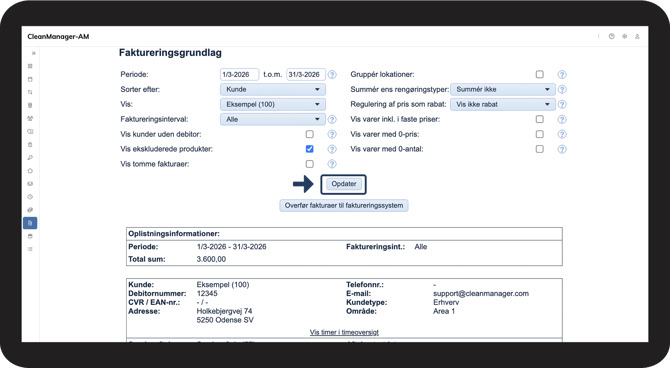The height and width of the screenshot is (368, 670).
Task: Open the calendar icon in sidebar
Action: [x=30, y=79]
